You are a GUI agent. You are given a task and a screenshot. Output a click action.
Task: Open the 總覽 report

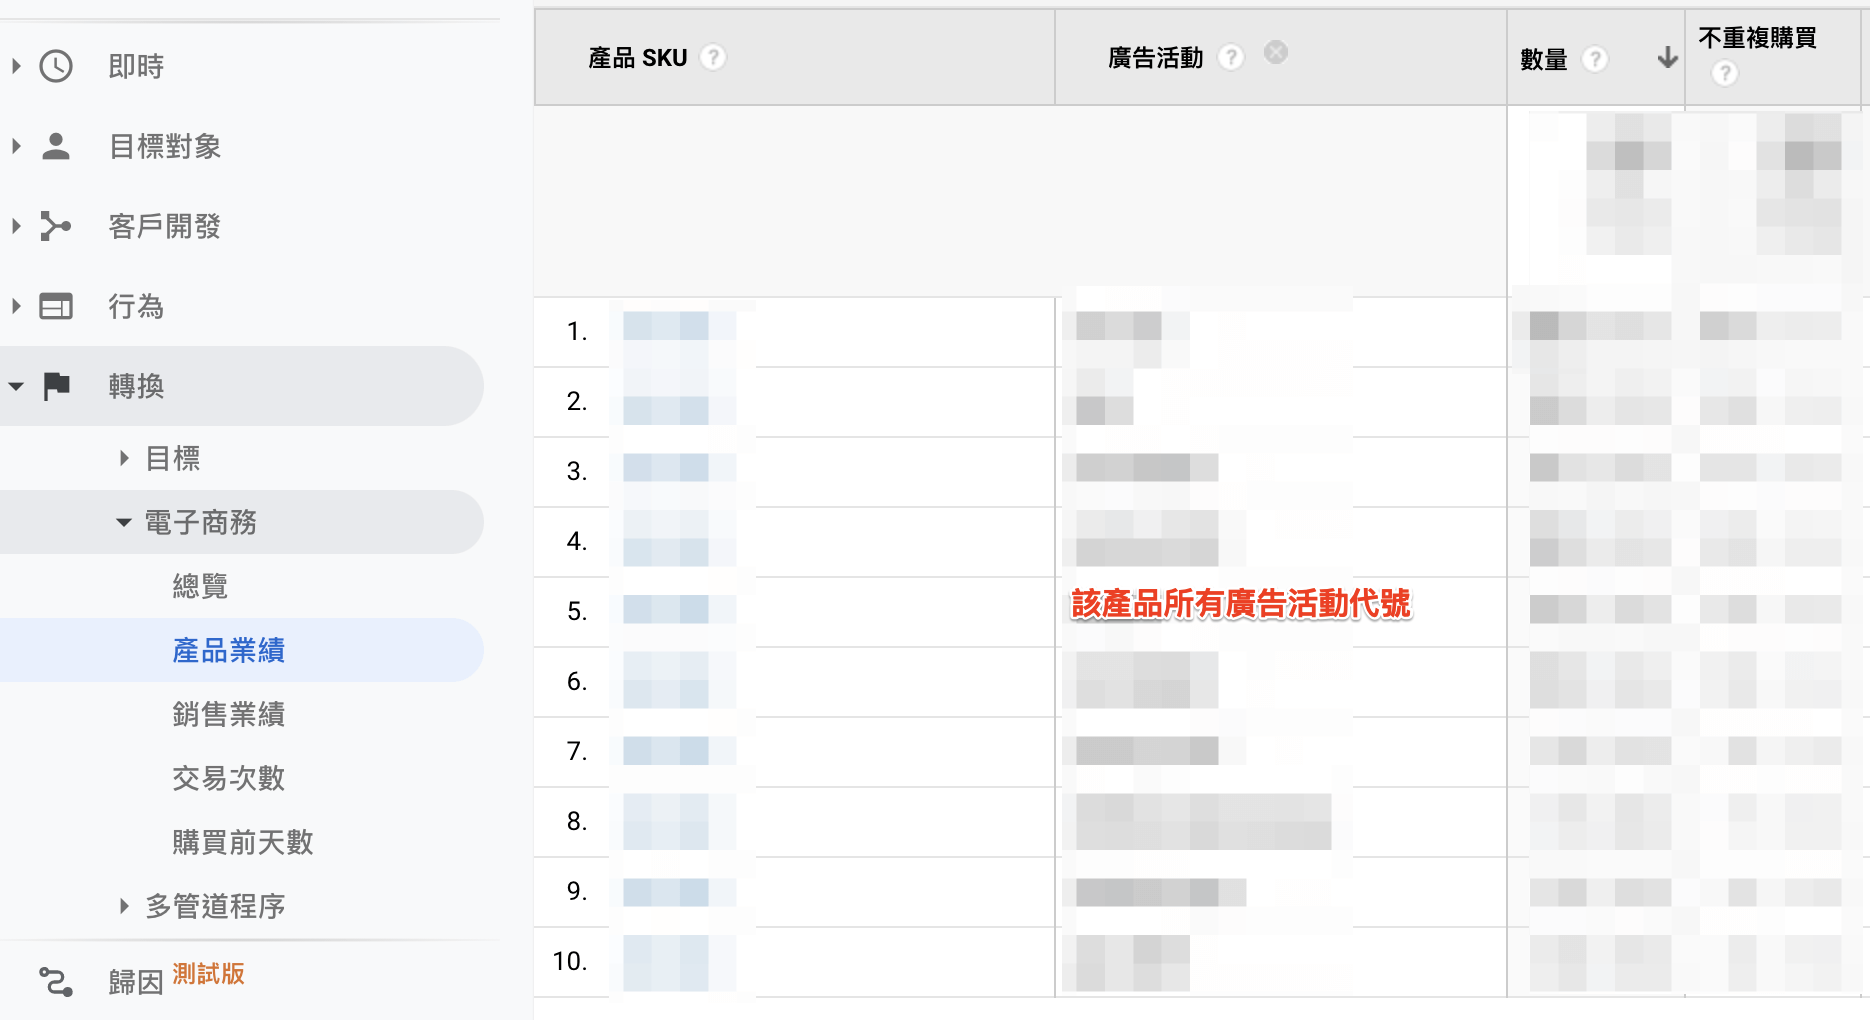(x=200, y=586)
